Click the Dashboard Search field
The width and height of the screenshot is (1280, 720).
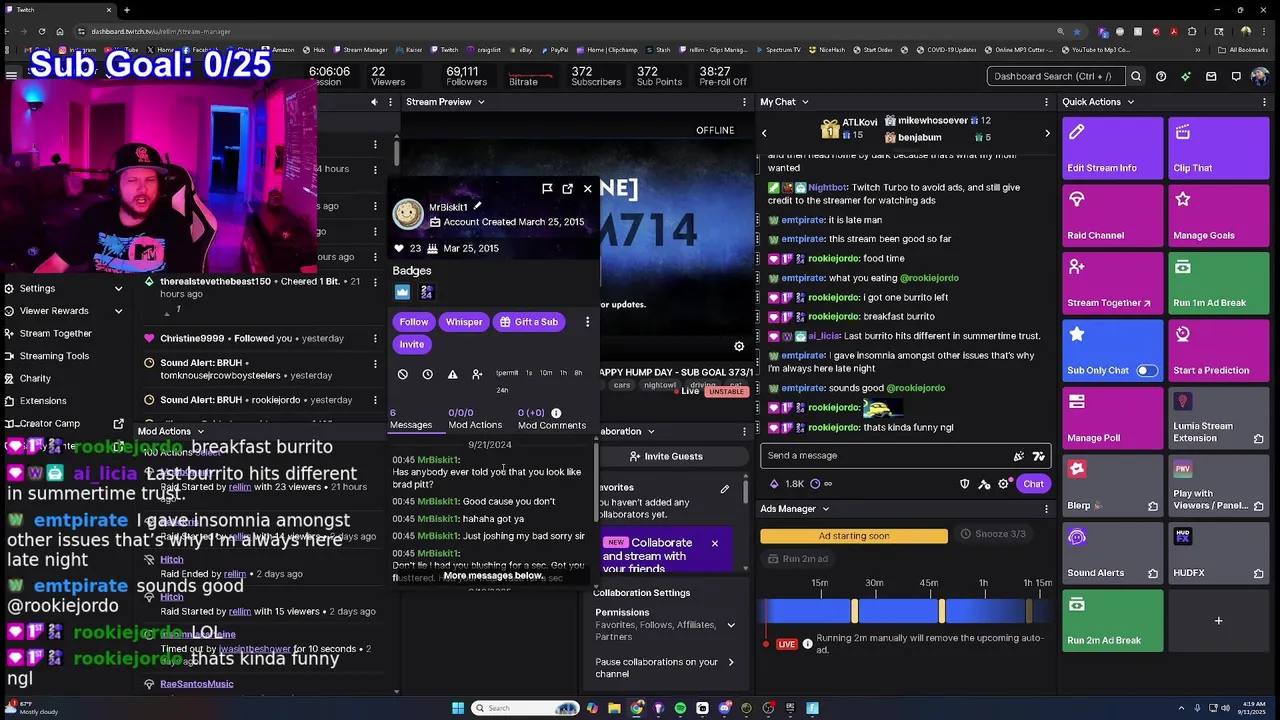(1055, 76)
